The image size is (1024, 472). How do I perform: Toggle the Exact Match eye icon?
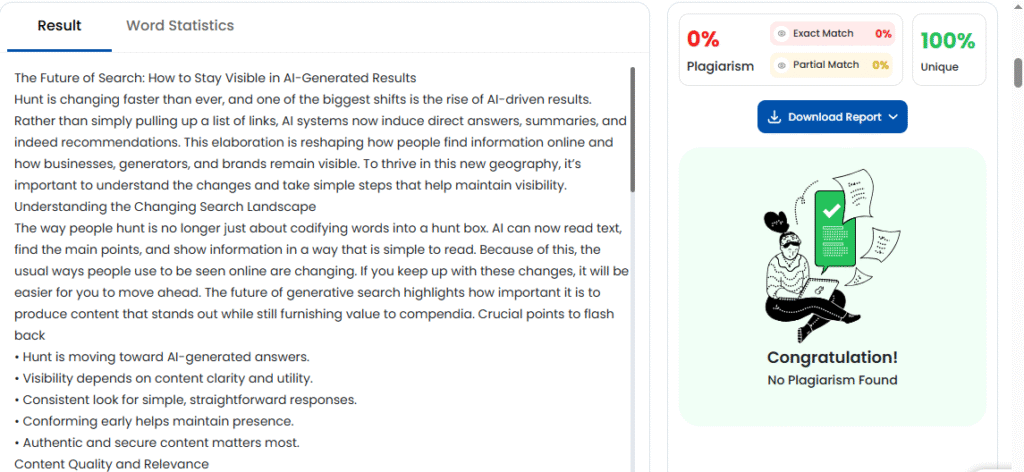(782, 34)
